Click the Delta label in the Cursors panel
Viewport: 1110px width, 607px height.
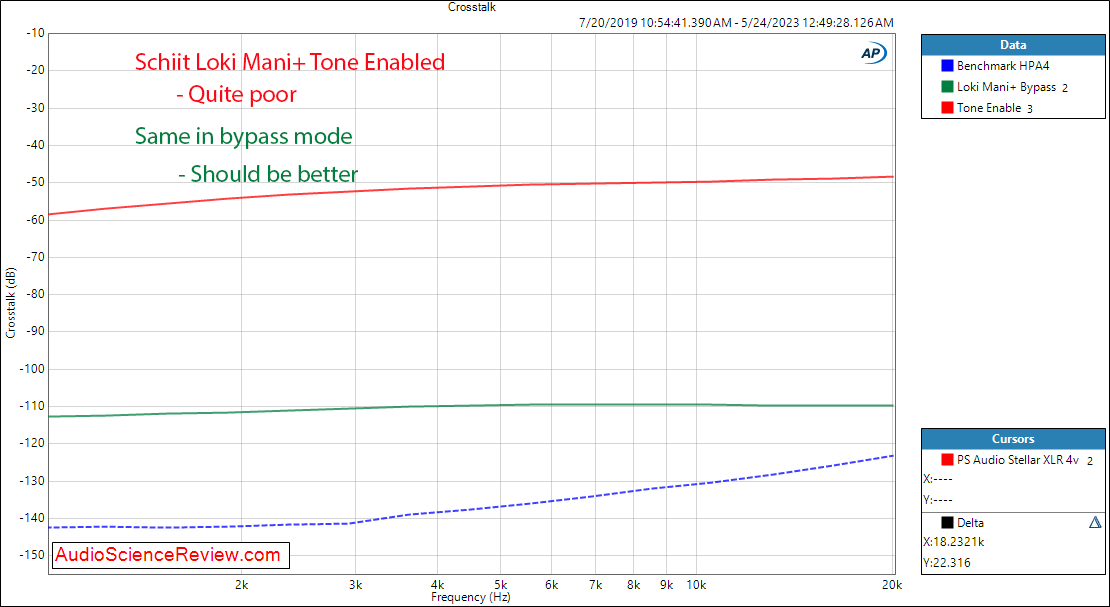pos(971,523)
